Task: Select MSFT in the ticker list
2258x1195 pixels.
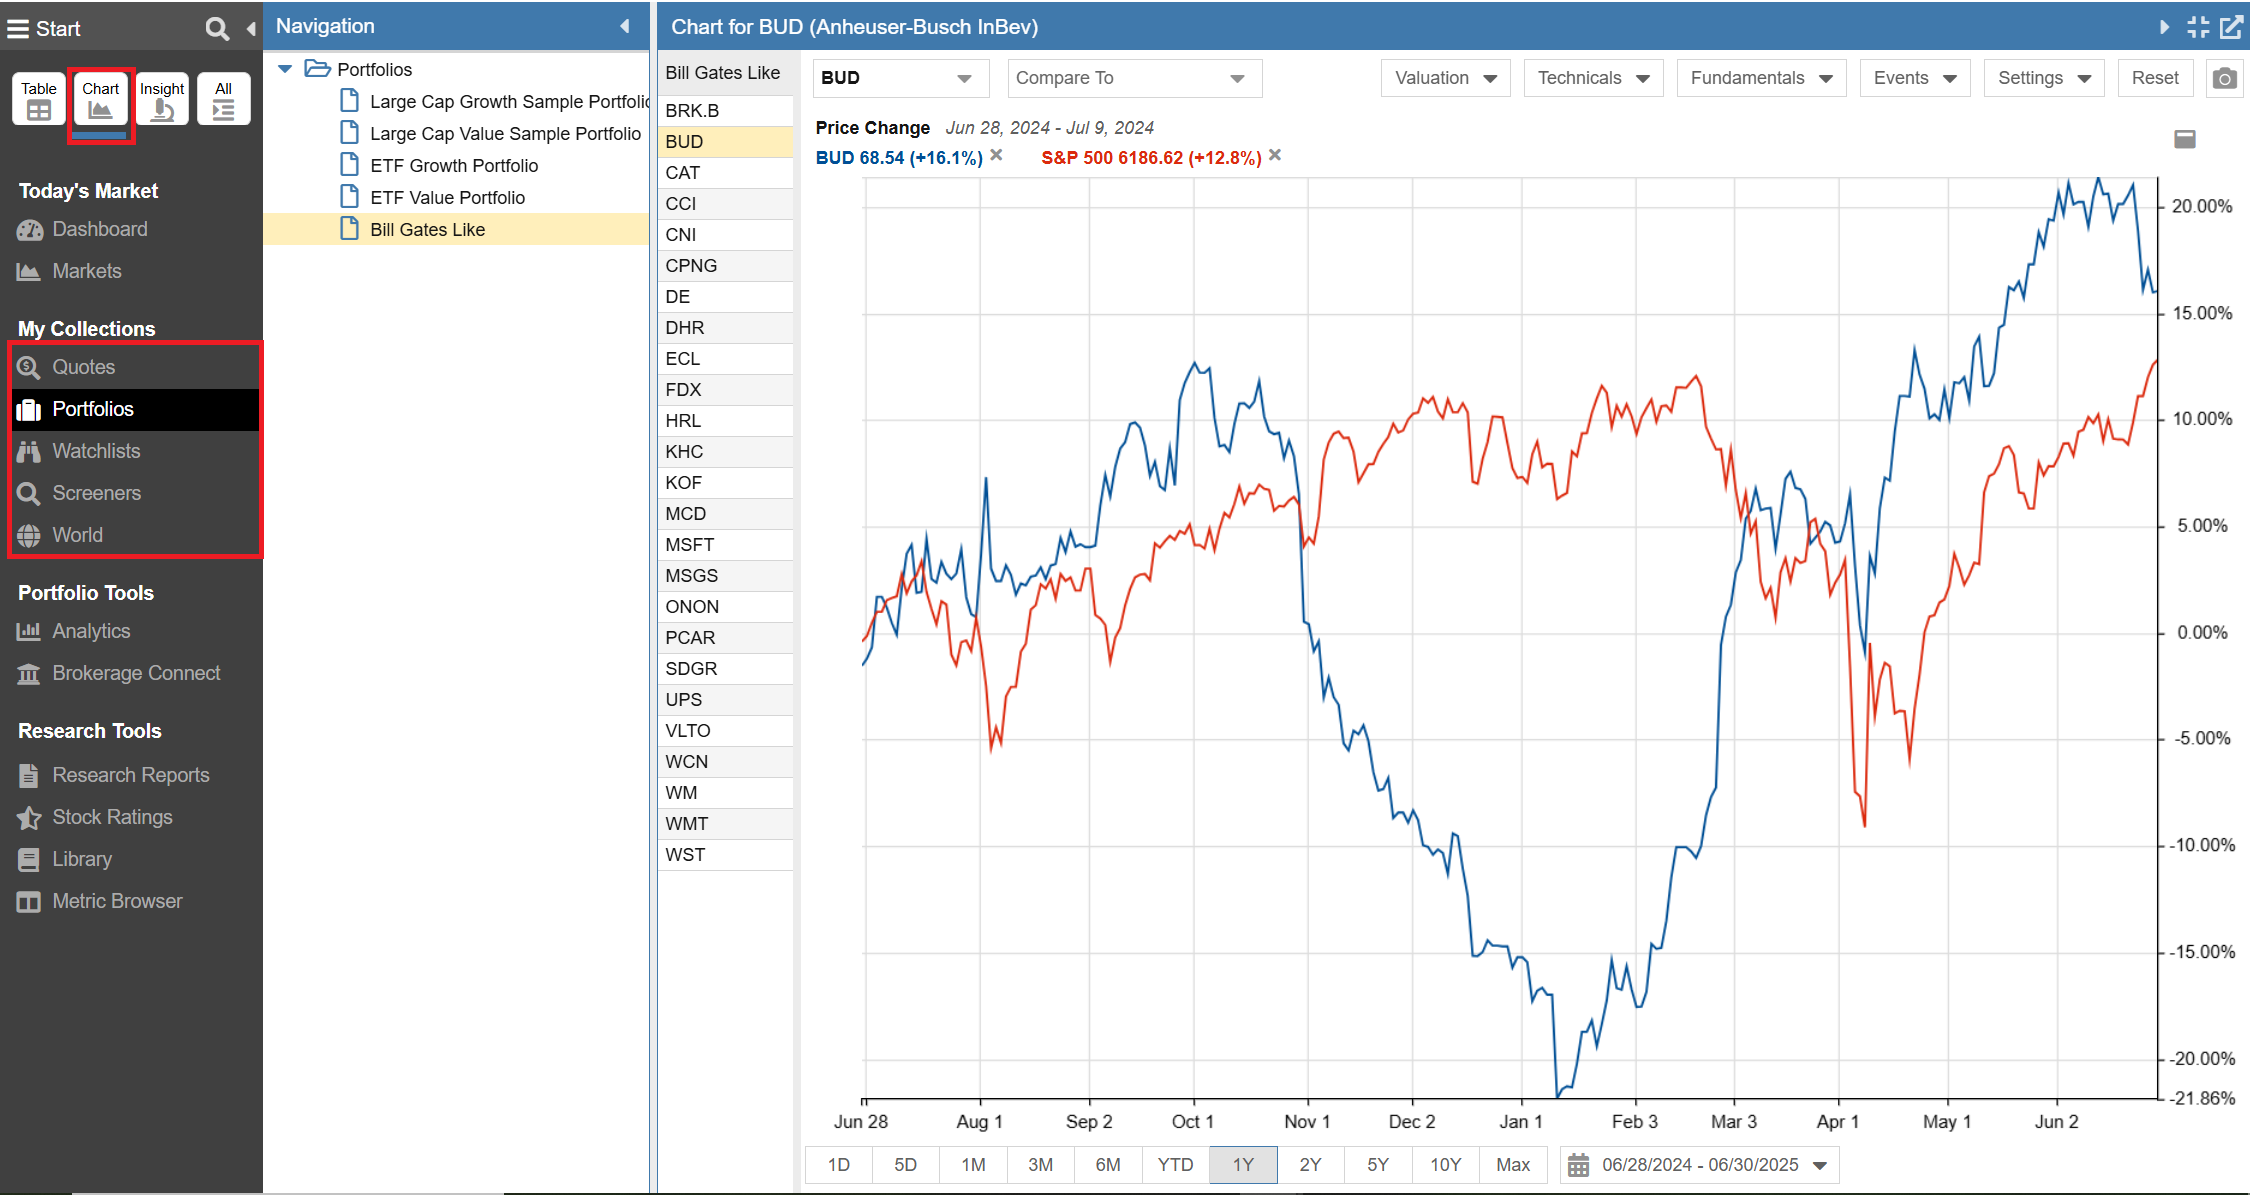Action: [690, 544]
